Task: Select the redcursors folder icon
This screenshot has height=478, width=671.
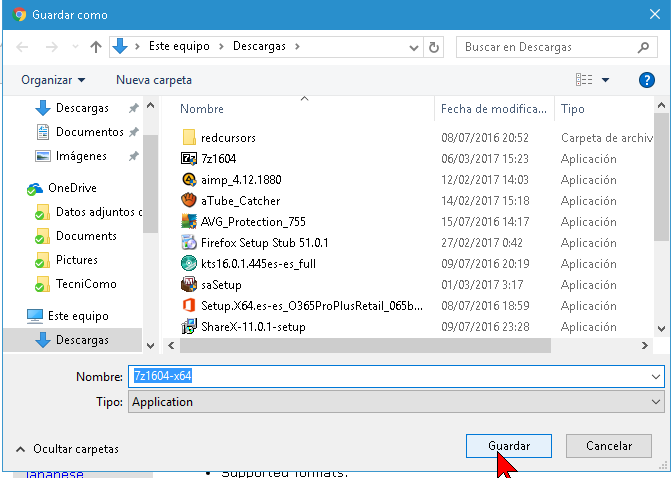Action: tap(189, 138)
